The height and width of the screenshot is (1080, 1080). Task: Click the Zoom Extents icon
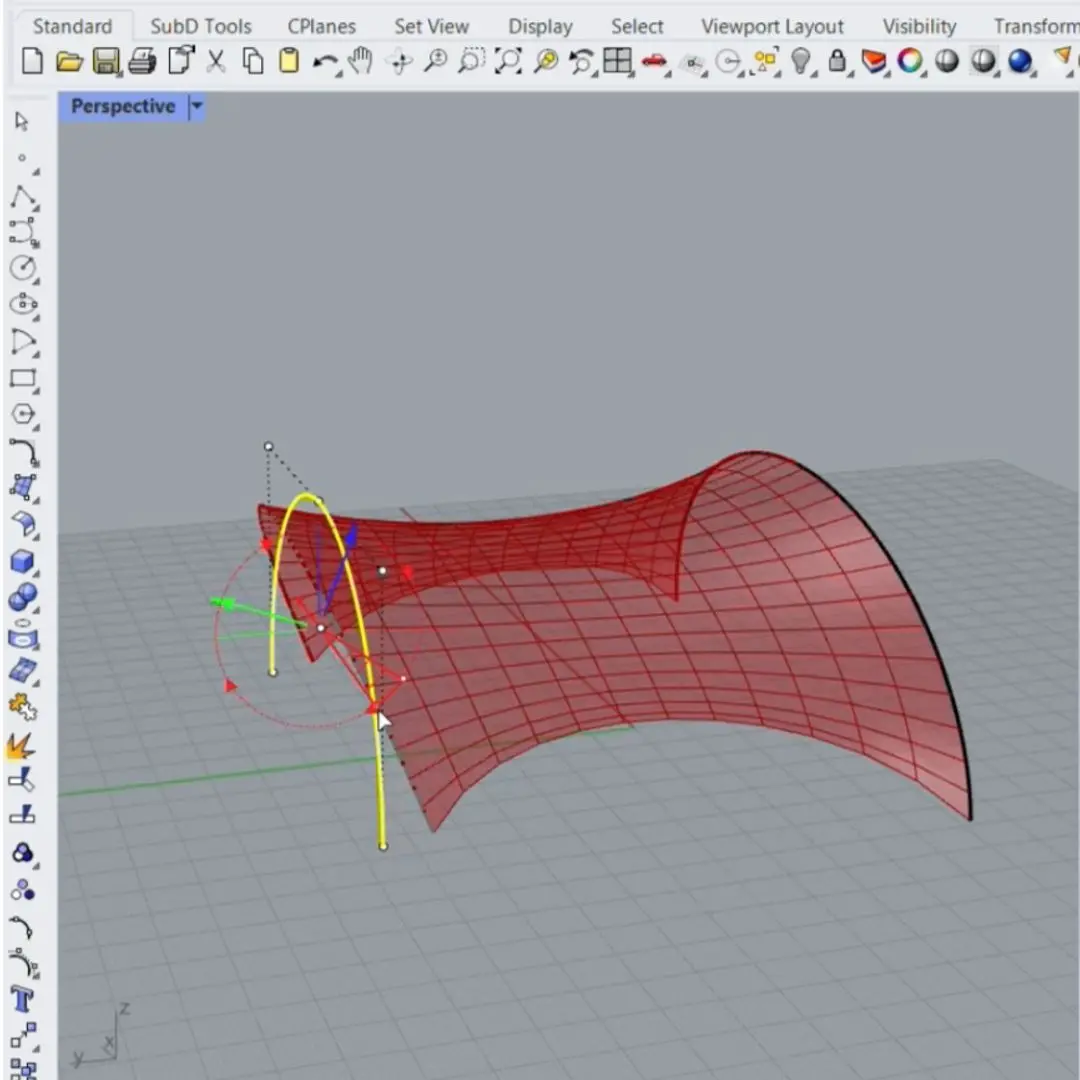508,62
